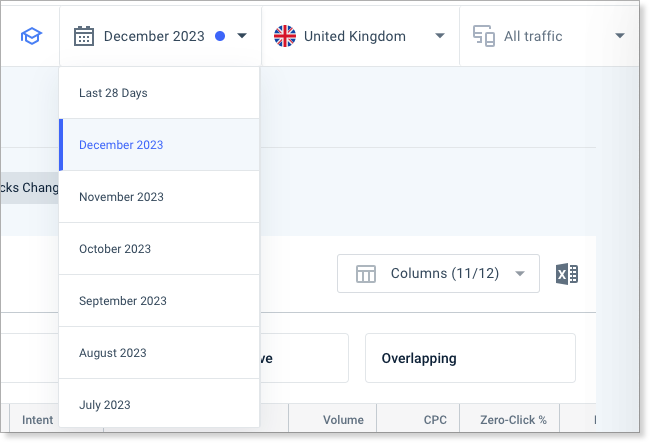
Task: Click the highlighted December 2023 option
Action: 159,145
